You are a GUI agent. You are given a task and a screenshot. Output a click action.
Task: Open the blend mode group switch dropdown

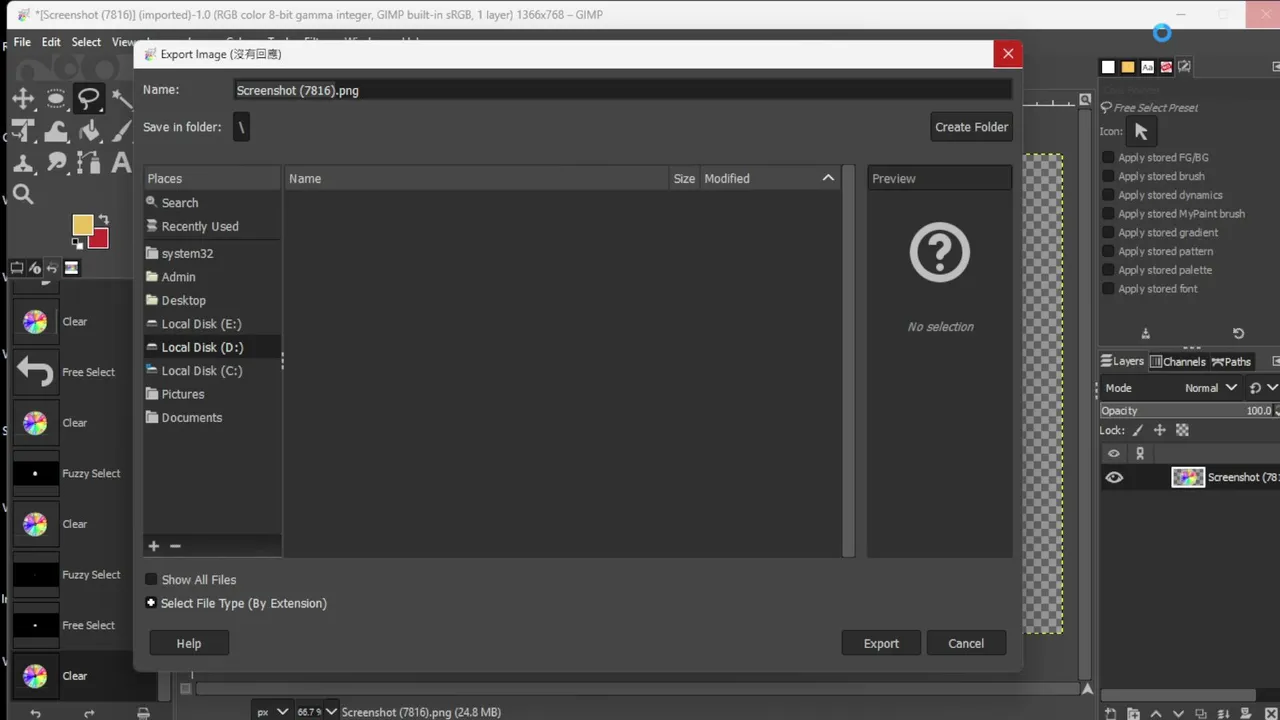[1263, 388]
